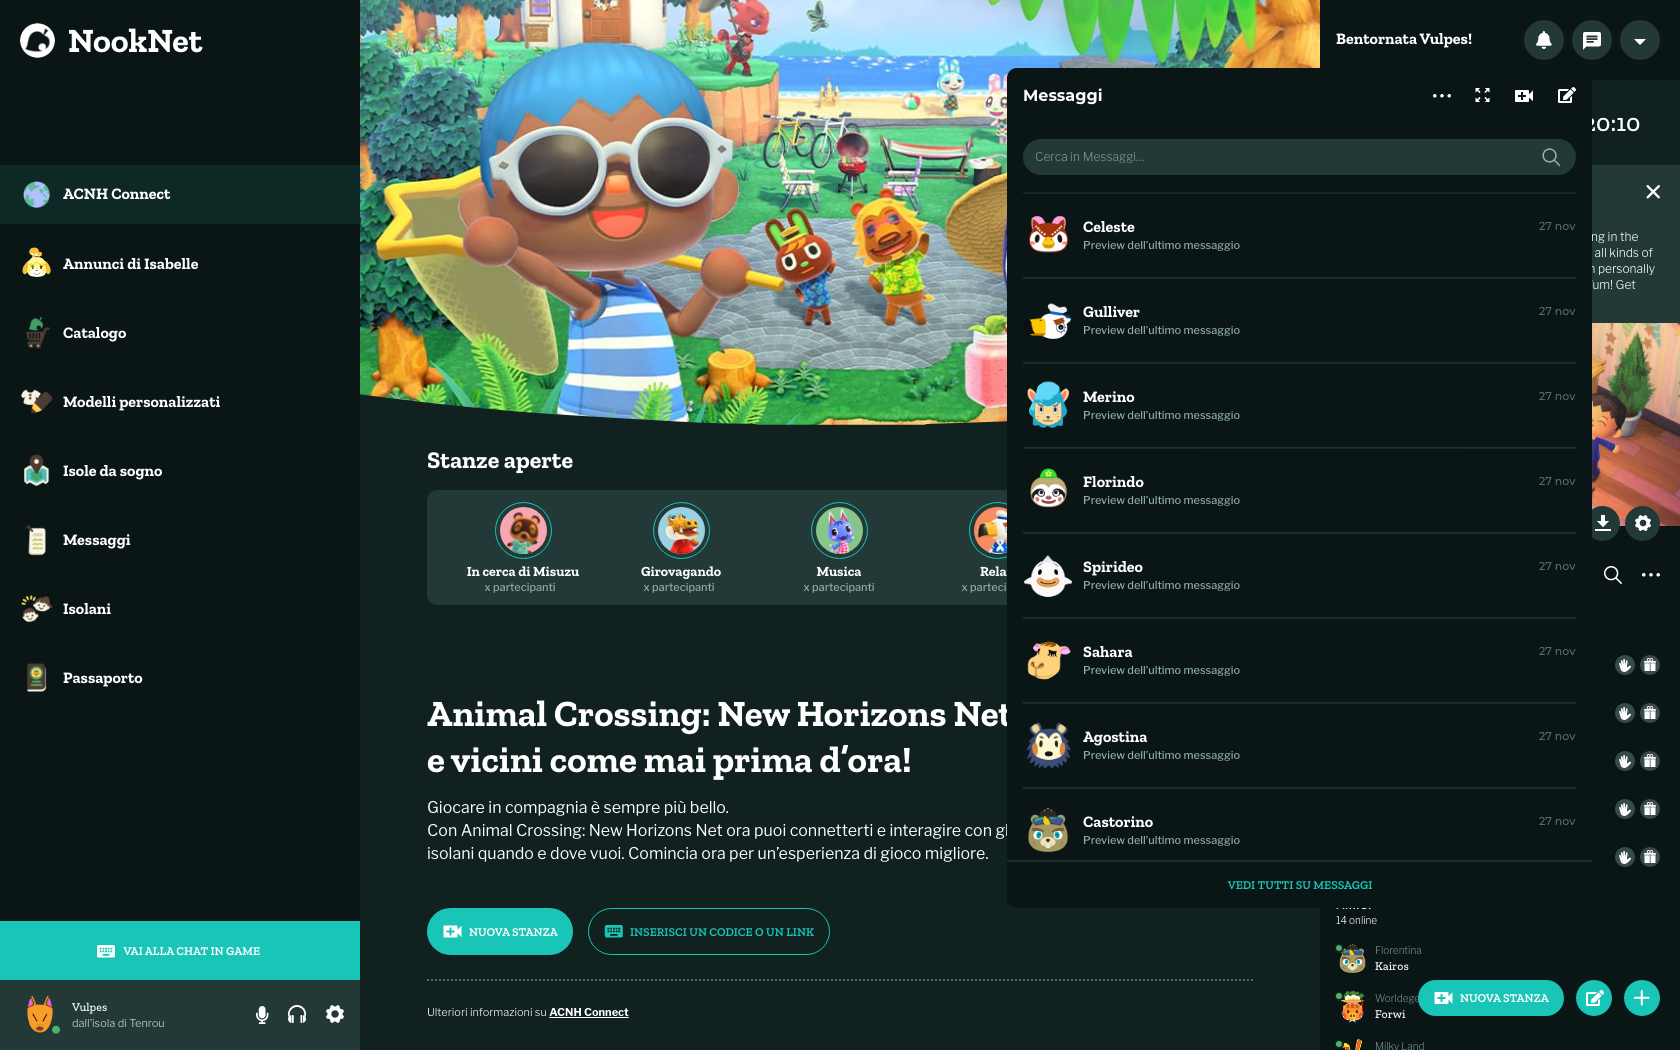The height and width of the screenshot is (1050, 1680).
Task: Click Inserisci un codice o un link button
Action: [709, 932]
